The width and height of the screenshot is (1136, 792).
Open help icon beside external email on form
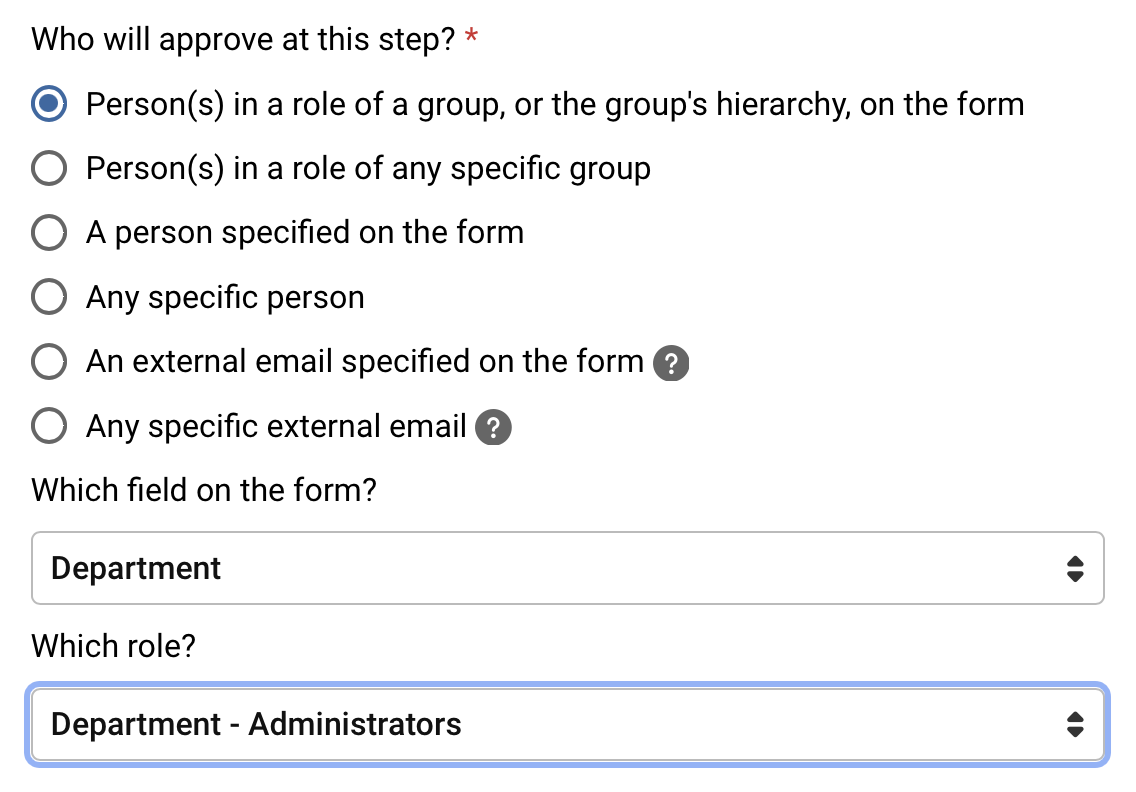click(671, 364)
